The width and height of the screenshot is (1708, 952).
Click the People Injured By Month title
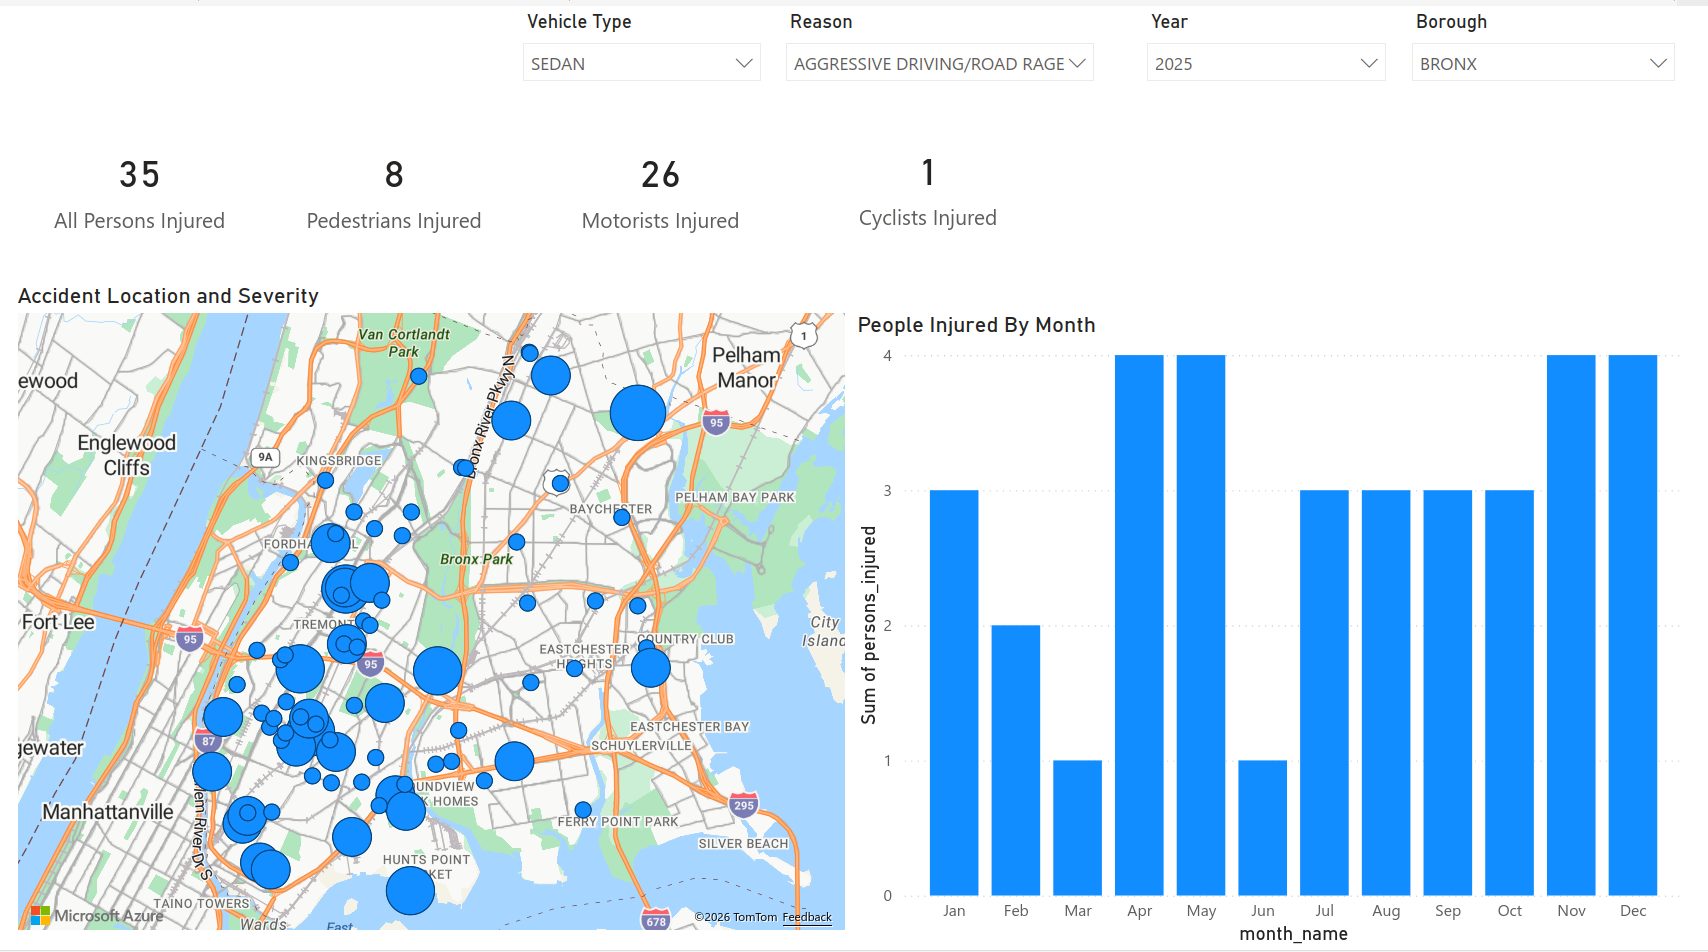pyautogui.click(x=976, y=325)
